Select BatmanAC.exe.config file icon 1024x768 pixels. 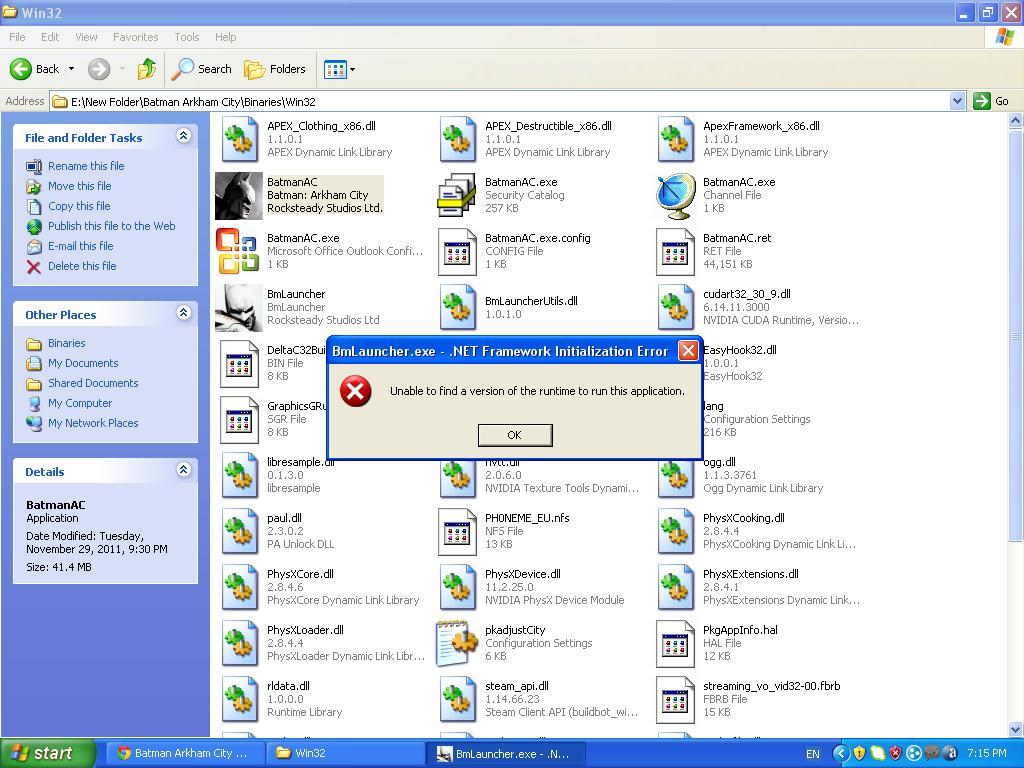tap(456, 251)
